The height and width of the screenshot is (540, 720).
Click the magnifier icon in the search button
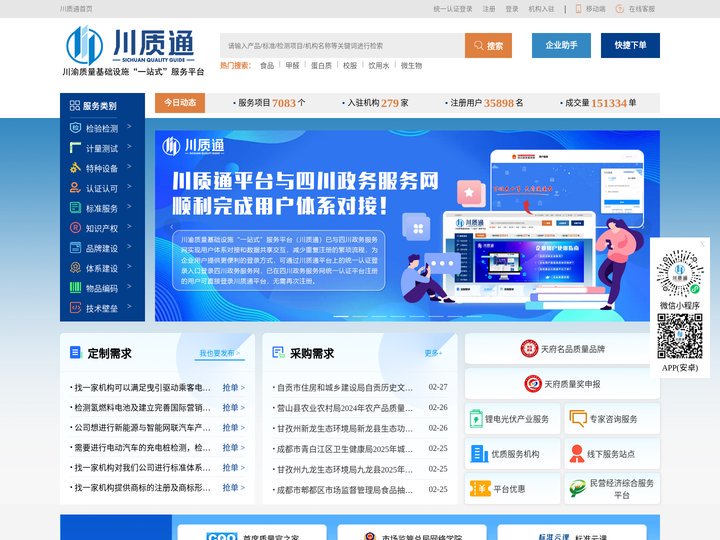(x=478, y=45)
